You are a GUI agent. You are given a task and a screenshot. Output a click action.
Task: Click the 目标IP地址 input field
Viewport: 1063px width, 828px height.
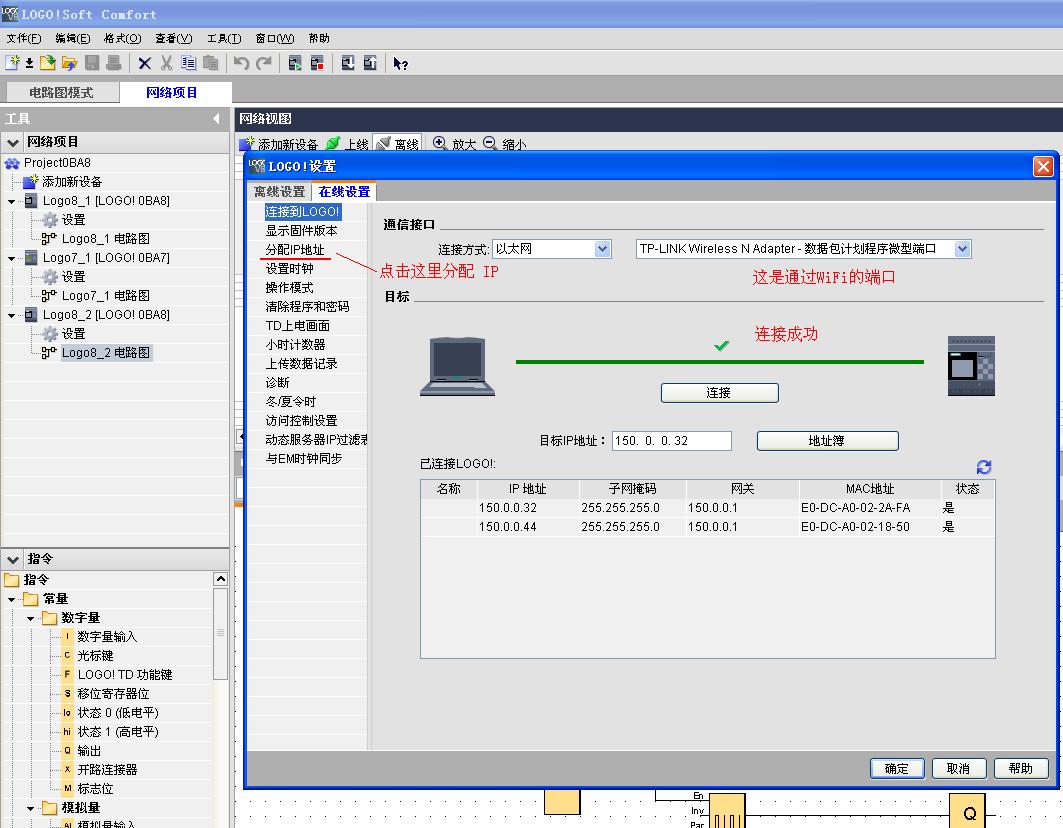pos(671,441)
